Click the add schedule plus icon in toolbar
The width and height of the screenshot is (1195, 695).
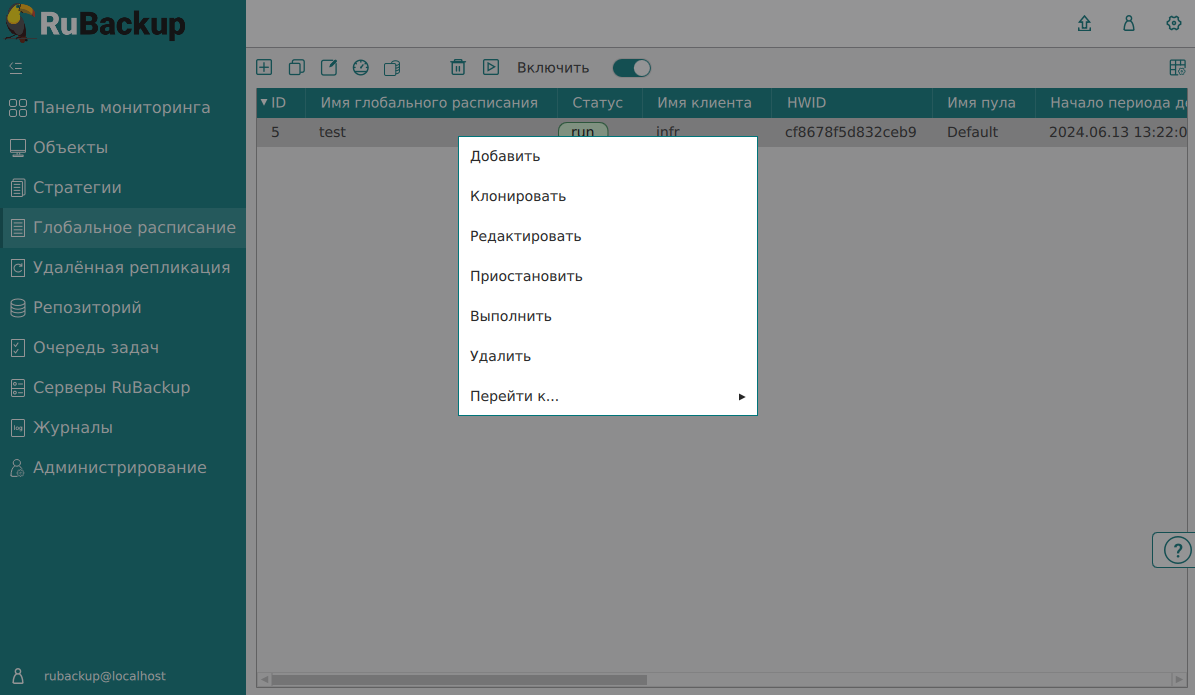pyautogui.click(x=264, y=68)
